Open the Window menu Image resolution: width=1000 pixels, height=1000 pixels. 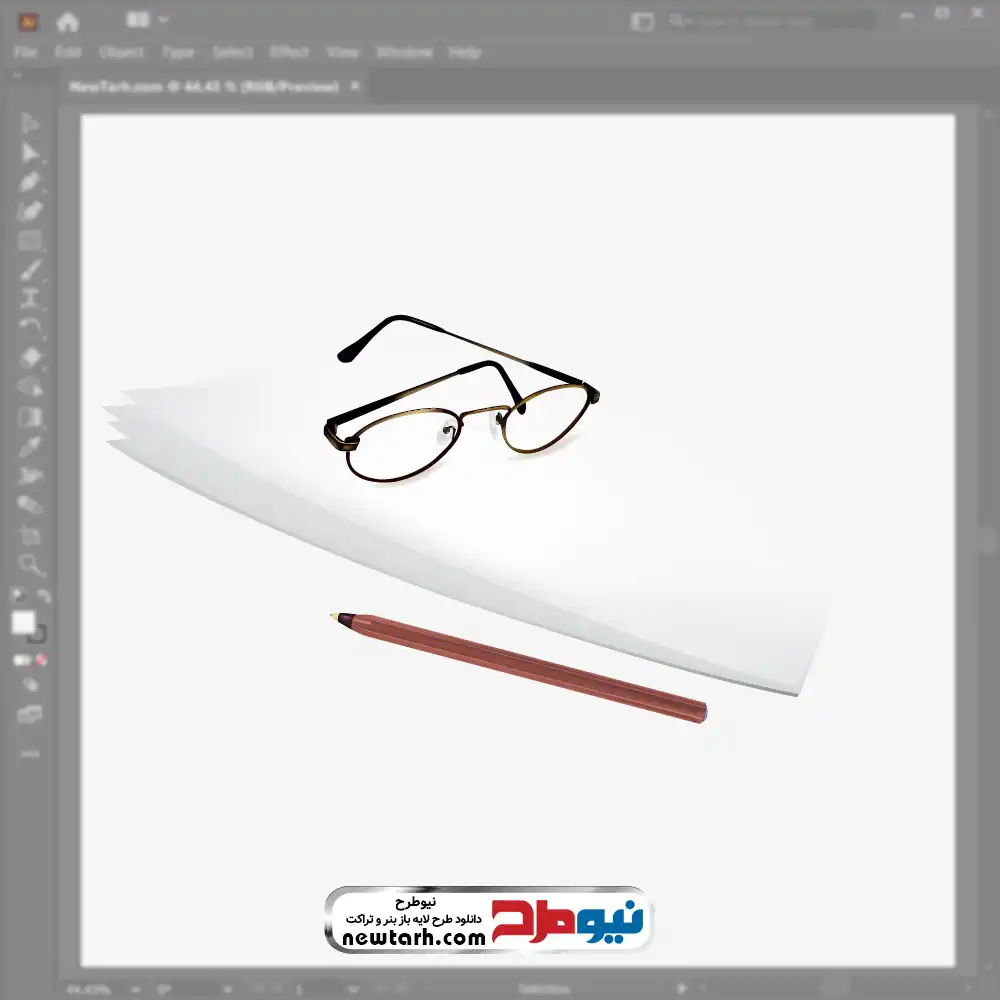[x=404, y=52]
